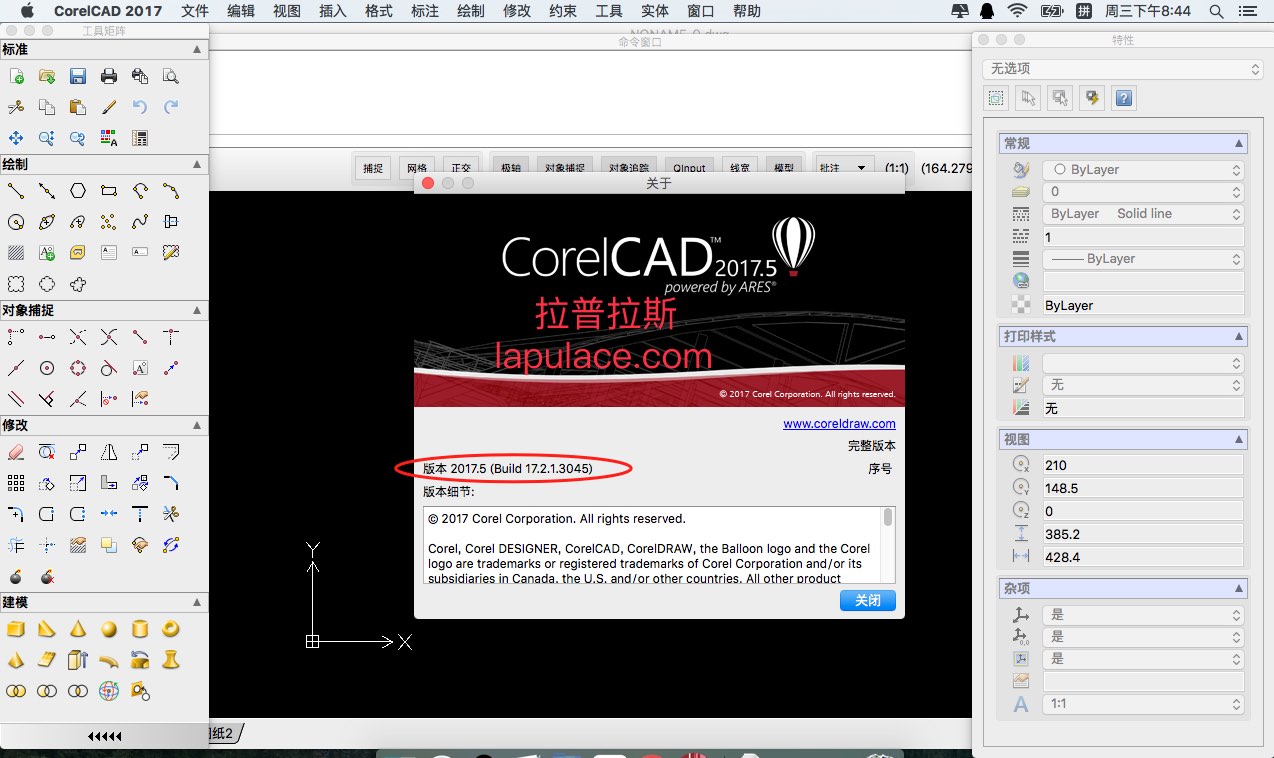
Task: Select the Rectangle drawing tool
Action: (x=109, y=191)
